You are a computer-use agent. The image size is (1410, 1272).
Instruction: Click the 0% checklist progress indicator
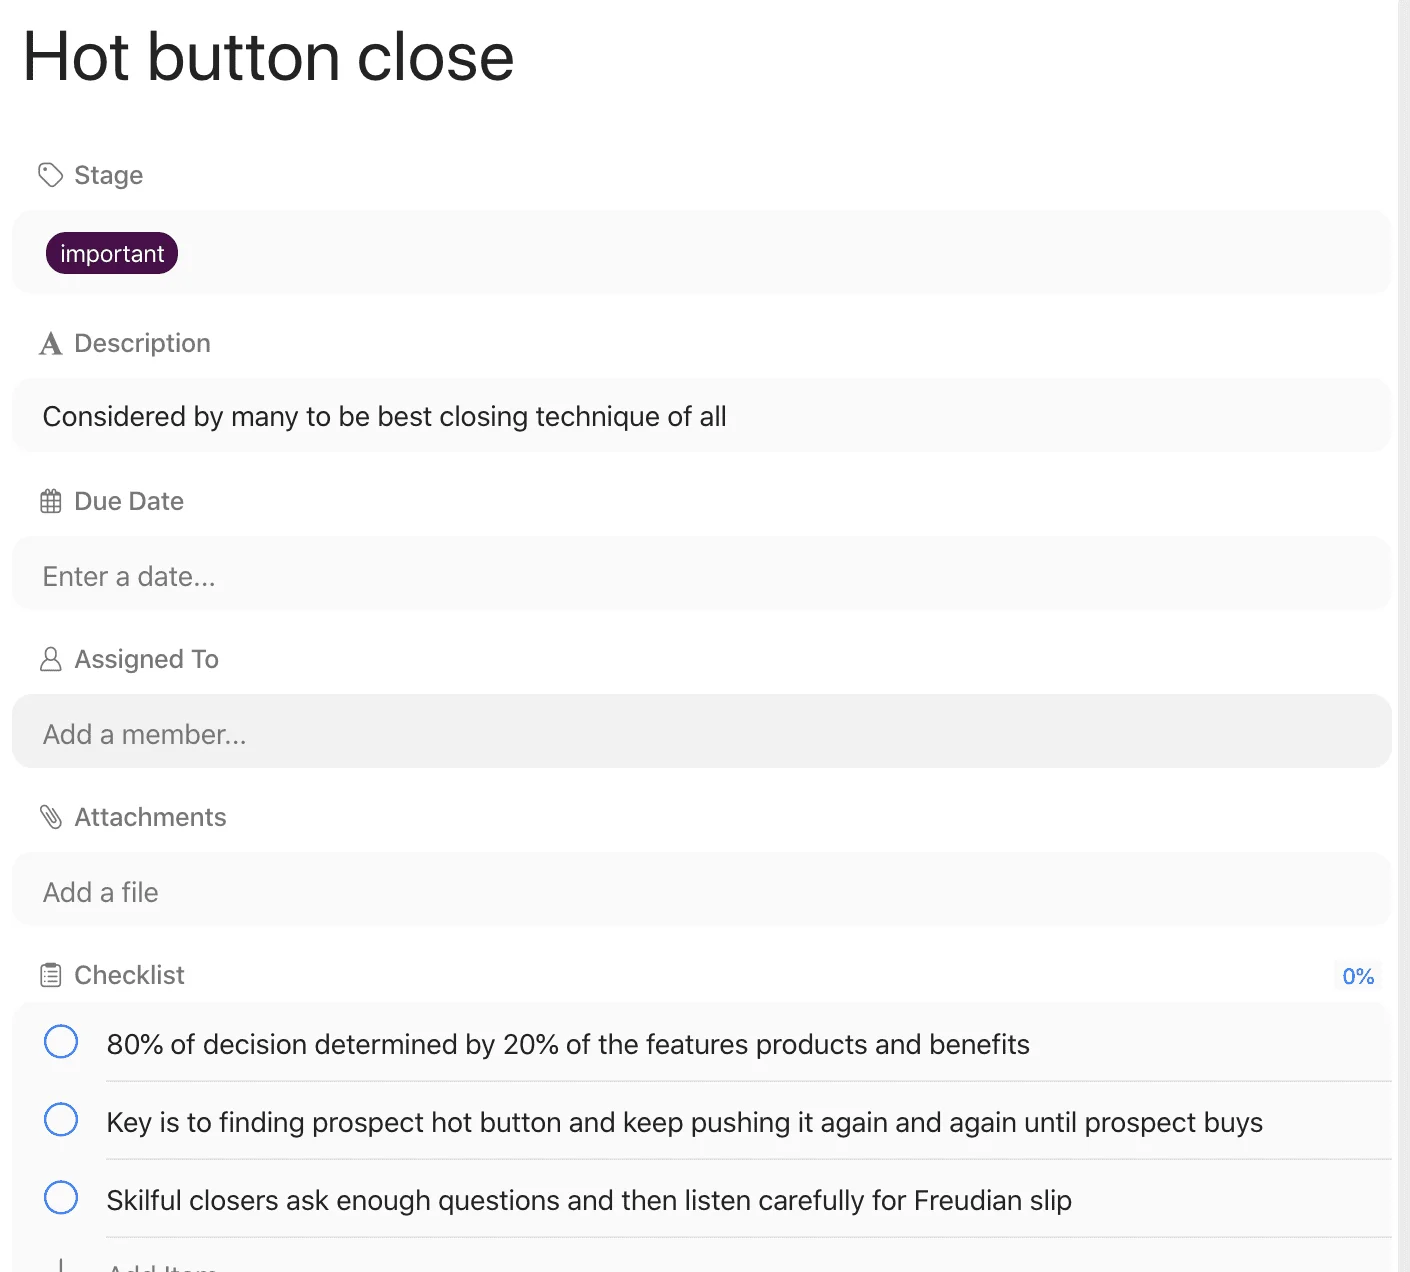click(1358, 976)
